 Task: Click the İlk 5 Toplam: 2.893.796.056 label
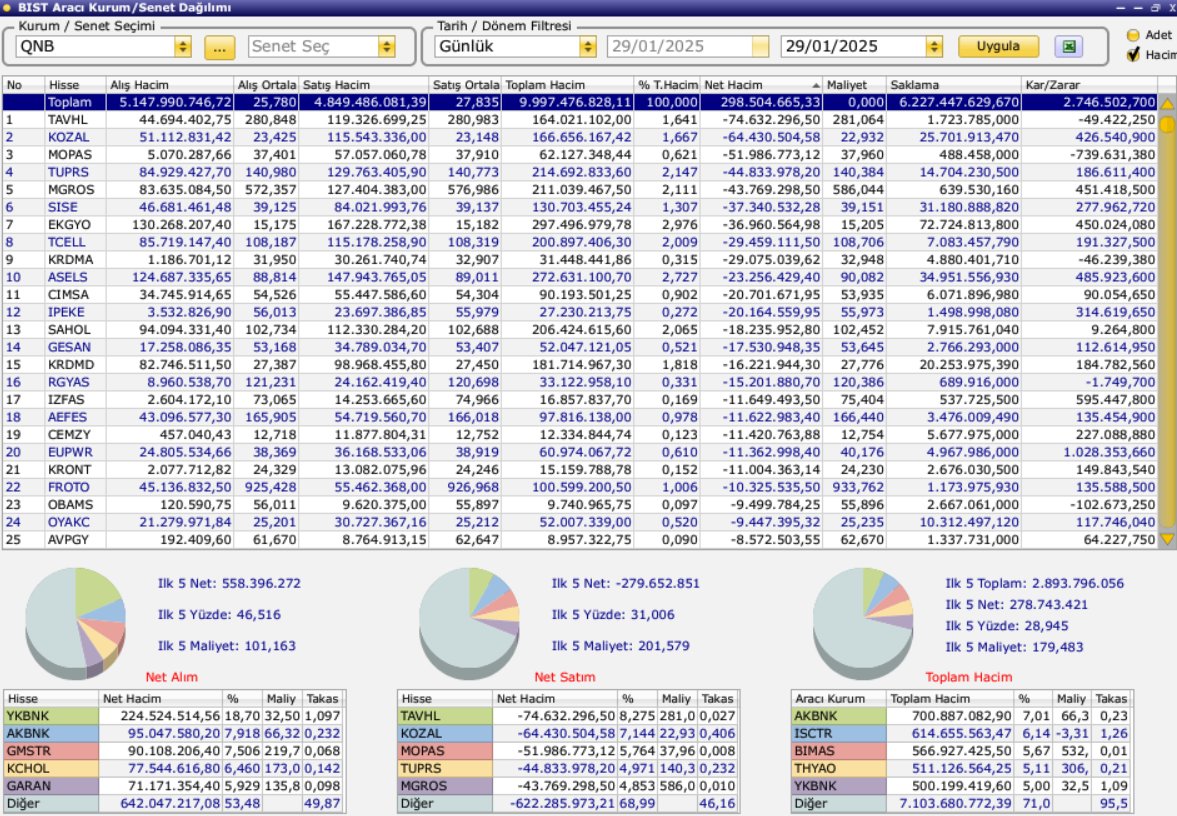click(1034, 583)
